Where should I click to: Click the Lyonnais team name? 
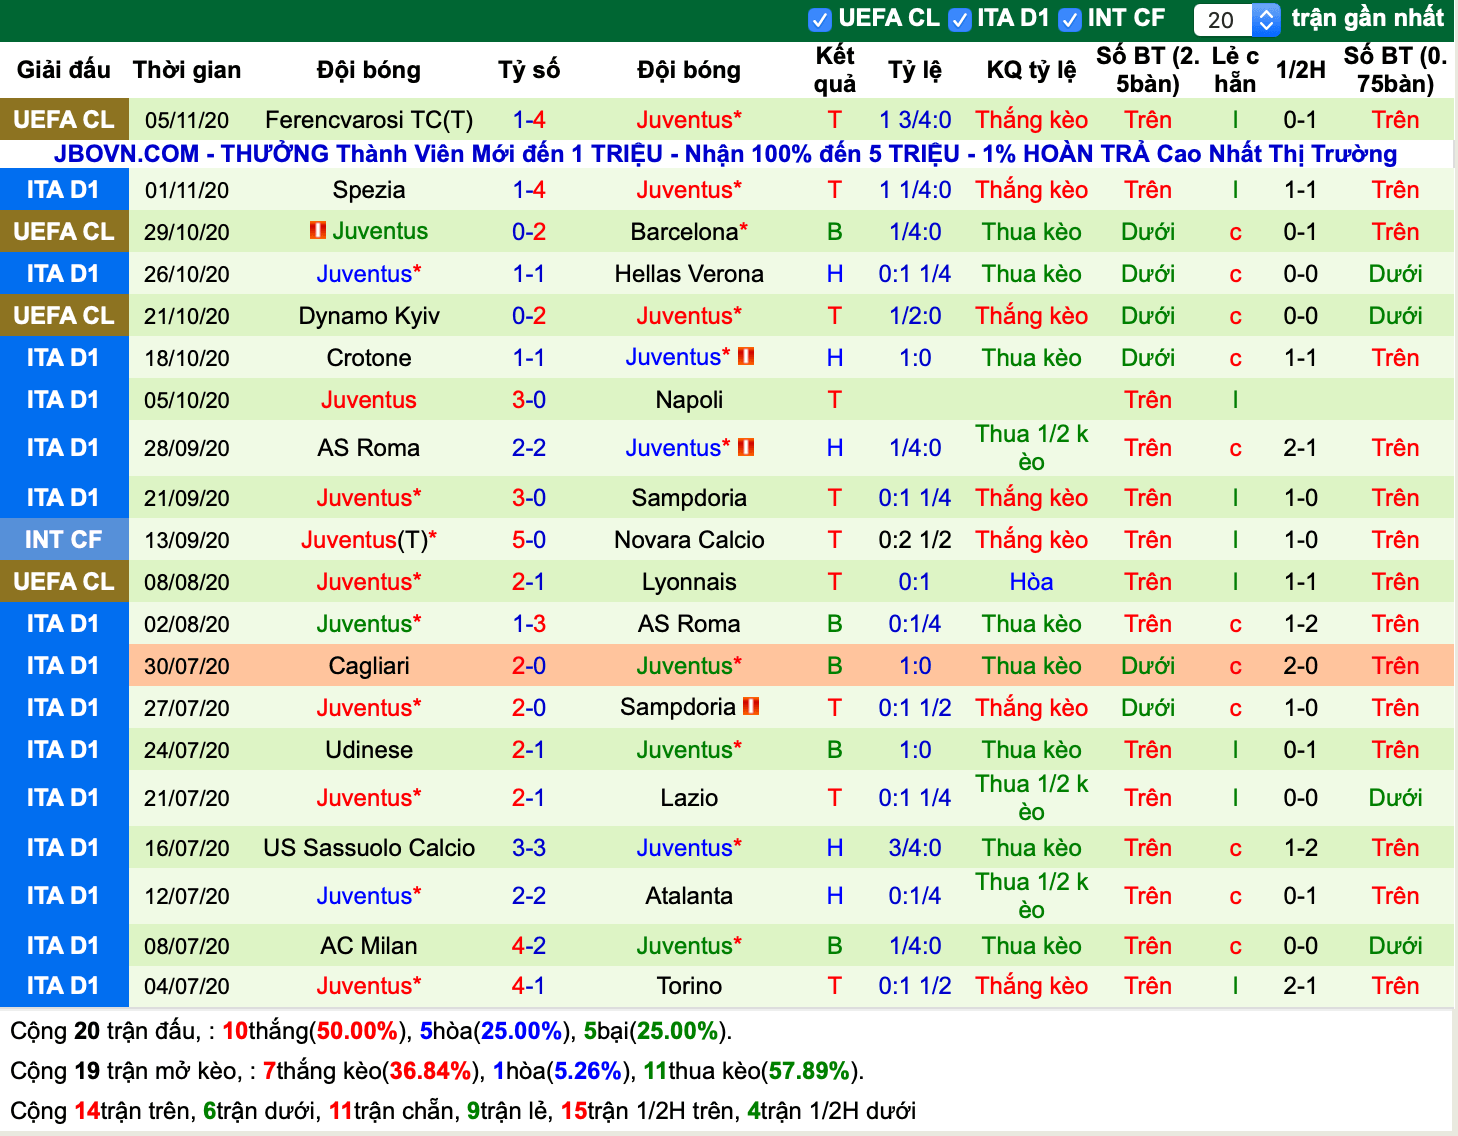click(689, 582)
